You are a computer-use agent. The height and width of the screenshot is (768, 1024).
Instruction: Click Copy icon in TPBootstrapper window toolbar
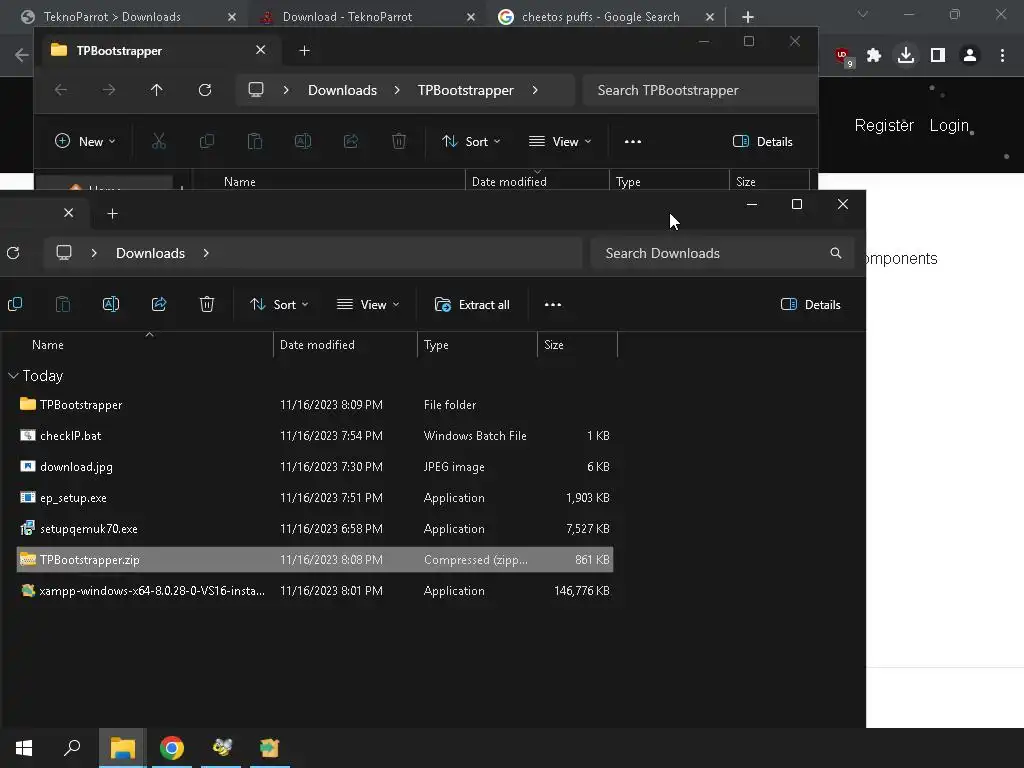click(206, 141)
